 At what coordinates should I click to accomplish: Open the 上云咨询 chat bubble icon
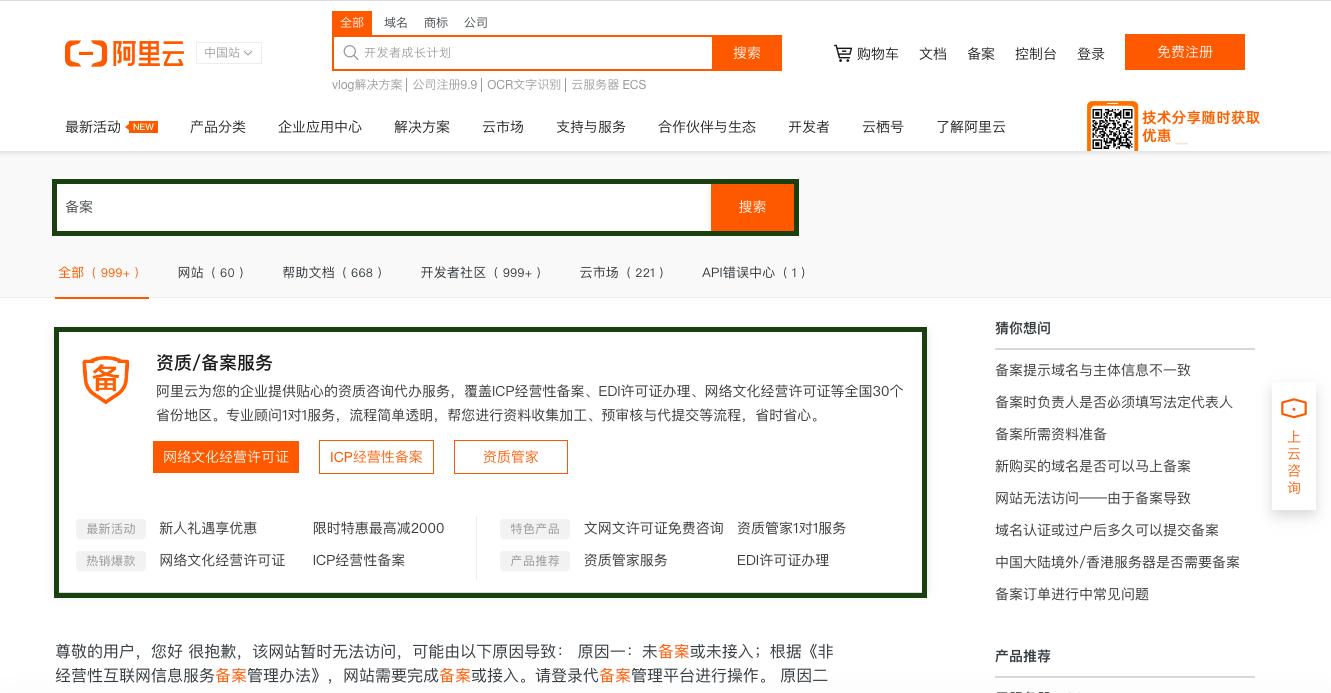(x=1294, y=408)
